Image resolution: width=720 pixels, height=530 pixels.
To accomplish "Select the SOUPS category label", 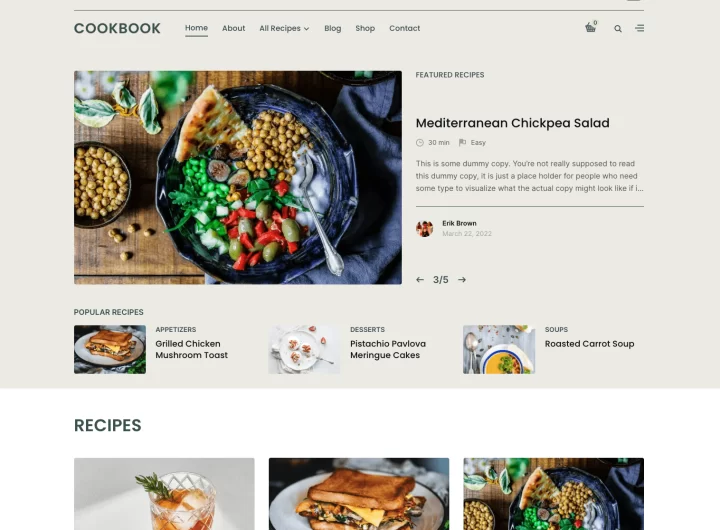I will pos(556,330).
